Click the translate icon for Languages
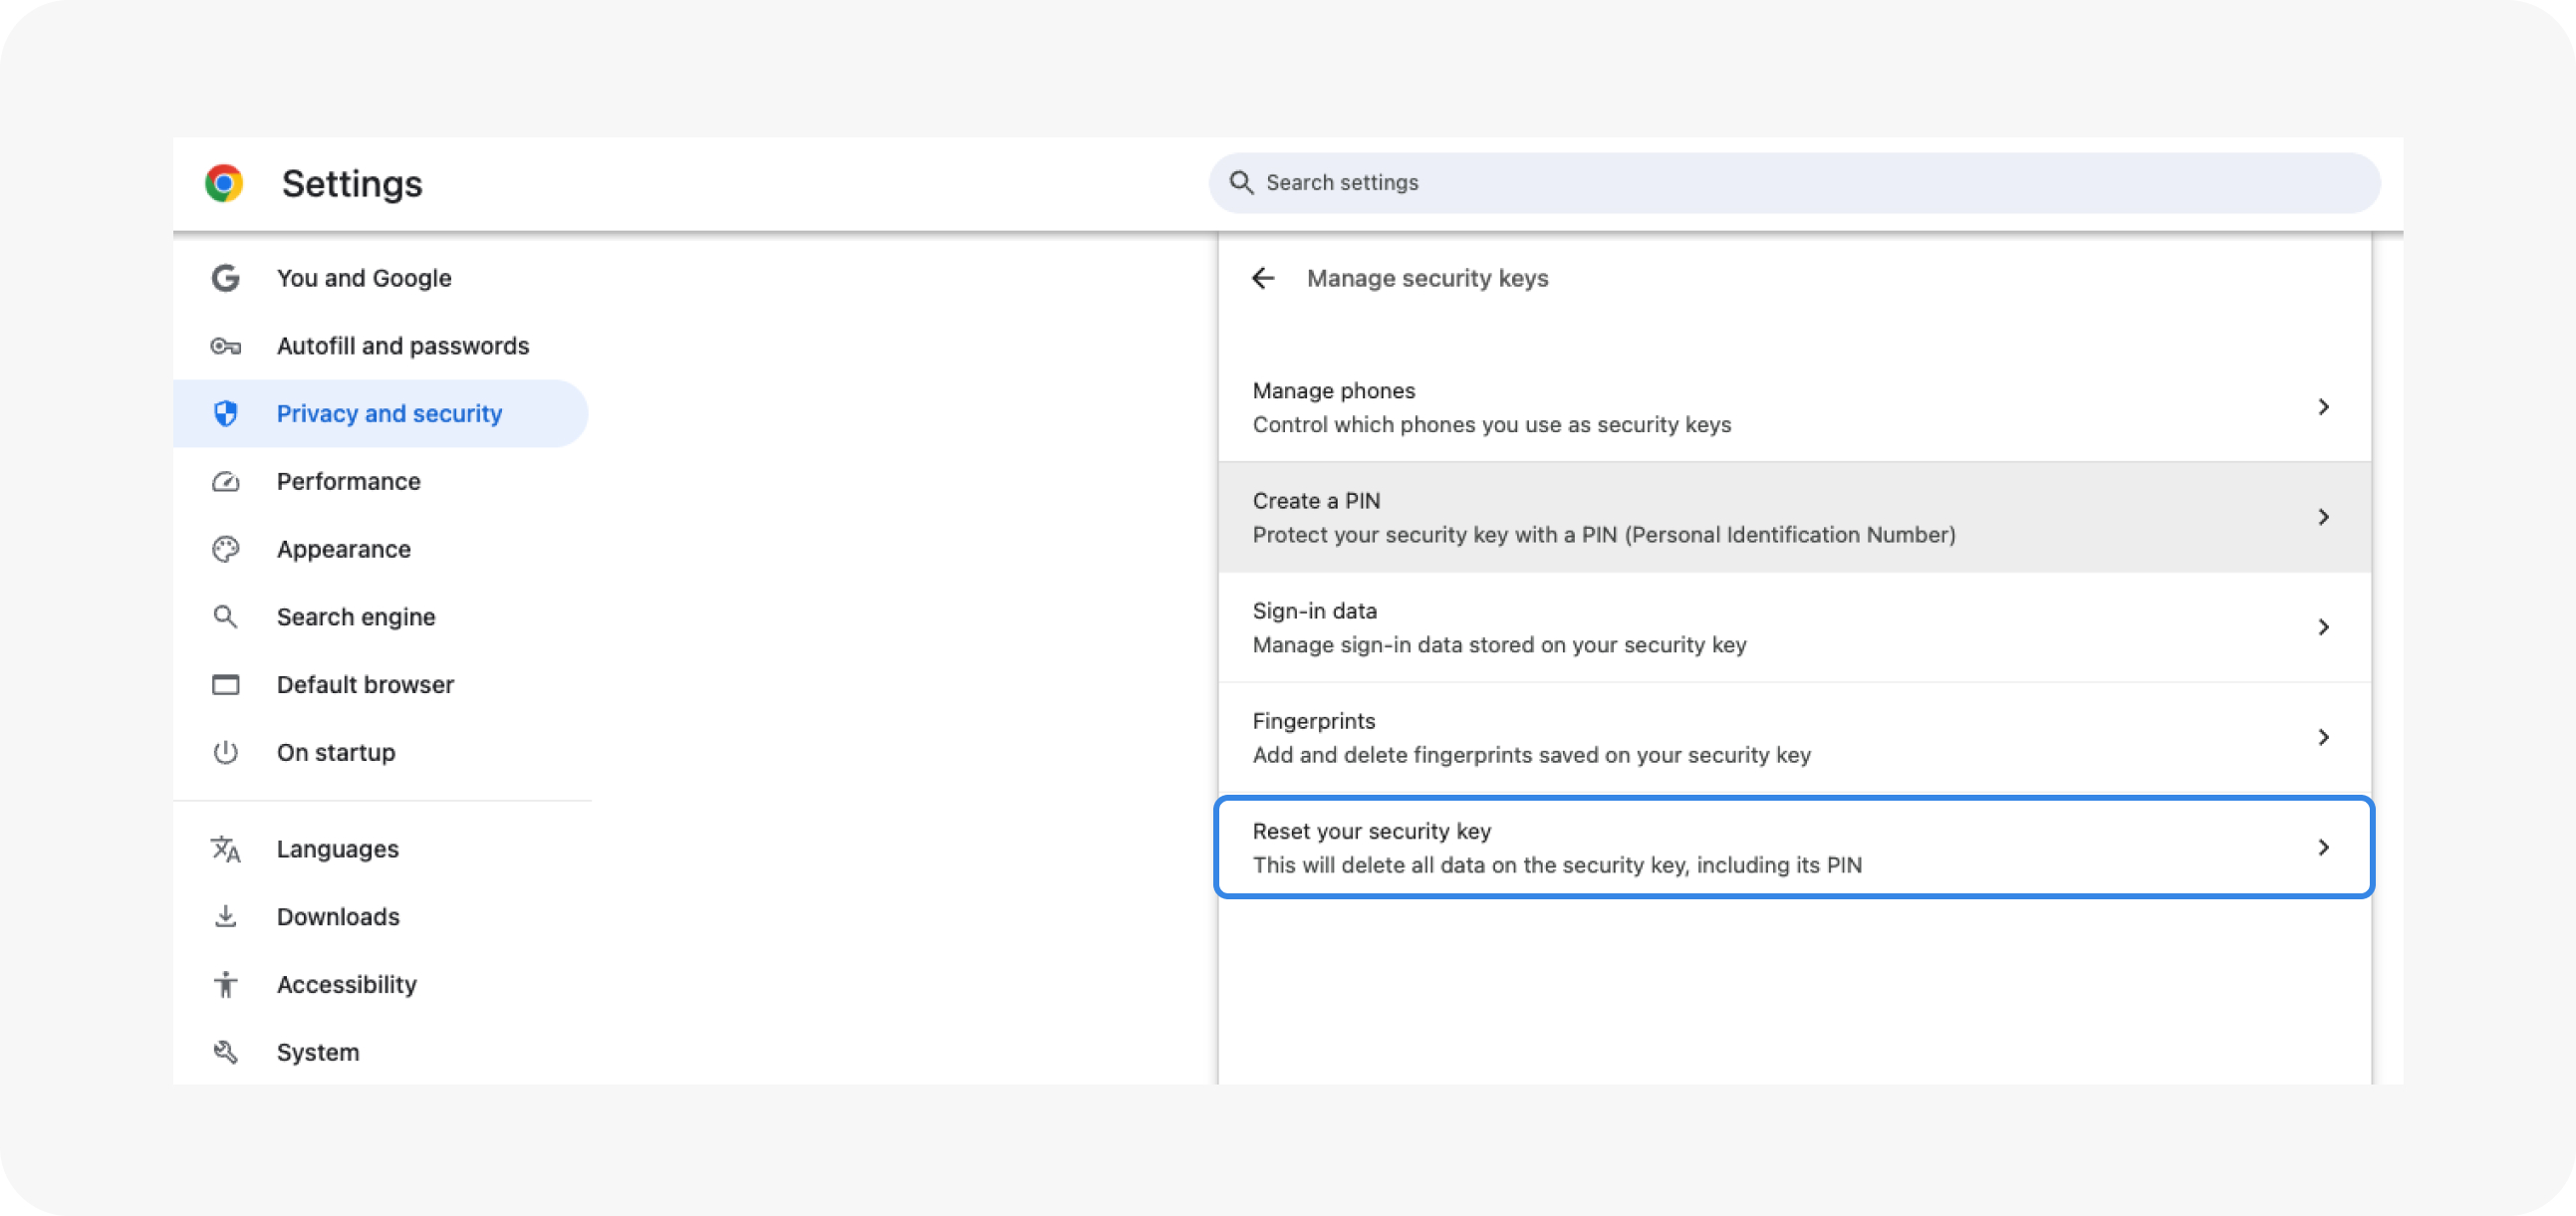Image resolution: width=2576 pixels, height=1216 pixels. (x=226, y=849)
